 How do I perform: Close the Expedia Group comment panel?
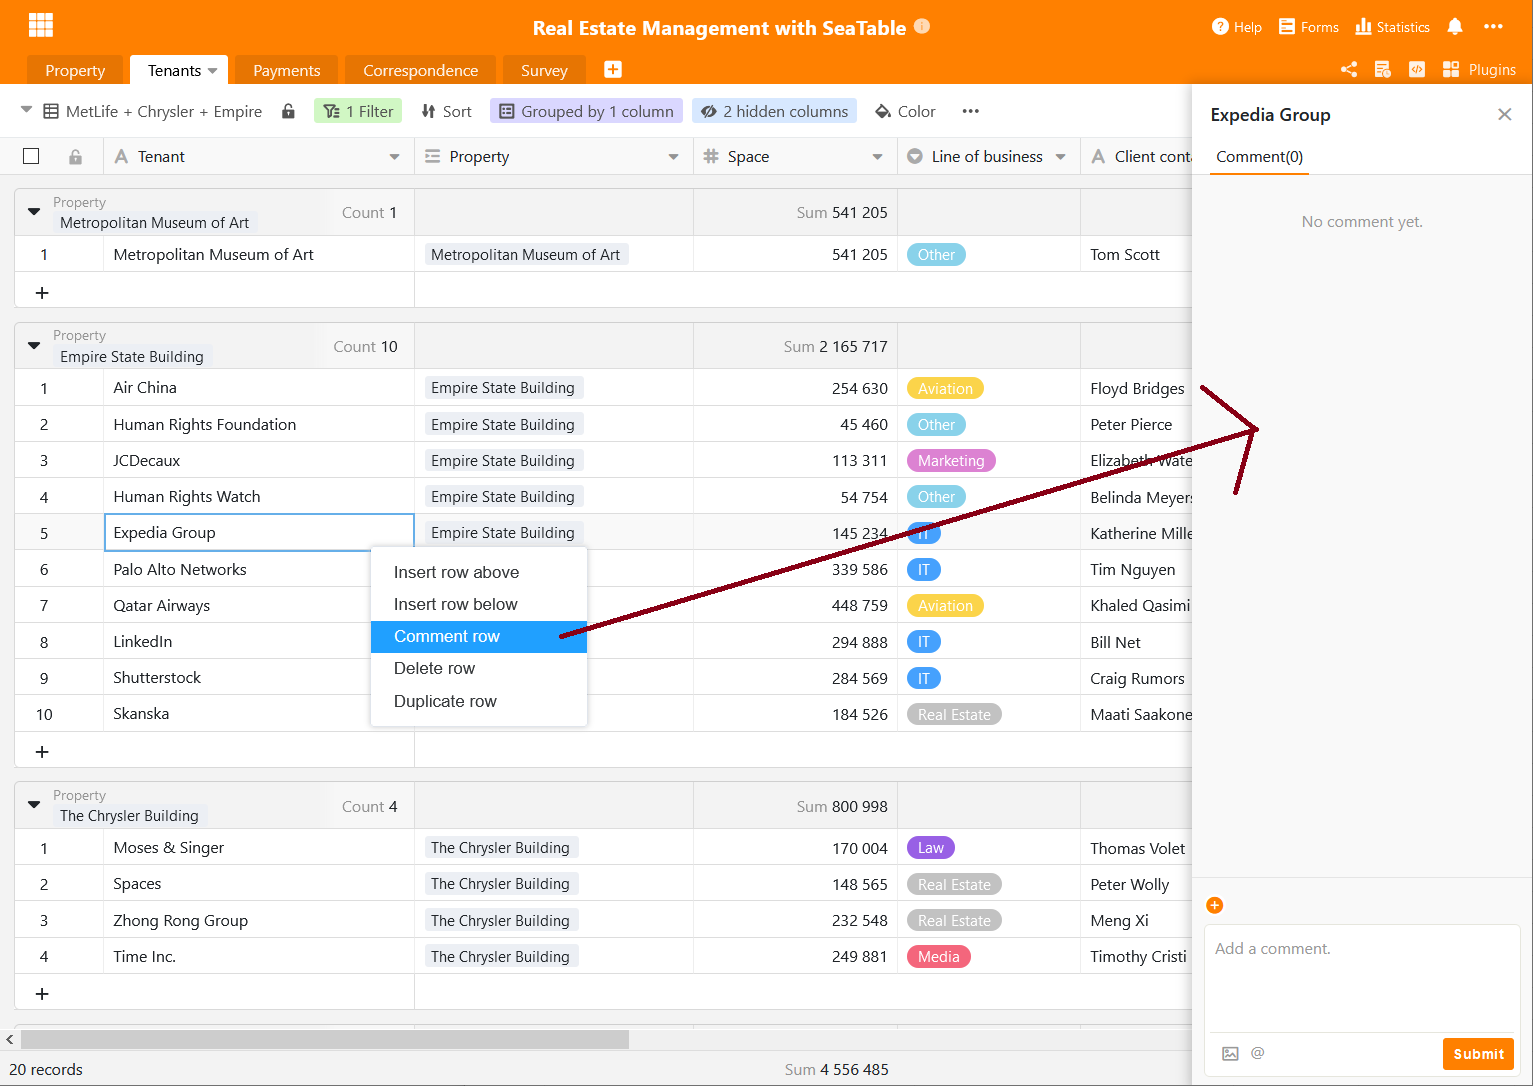coord(1504,115)
